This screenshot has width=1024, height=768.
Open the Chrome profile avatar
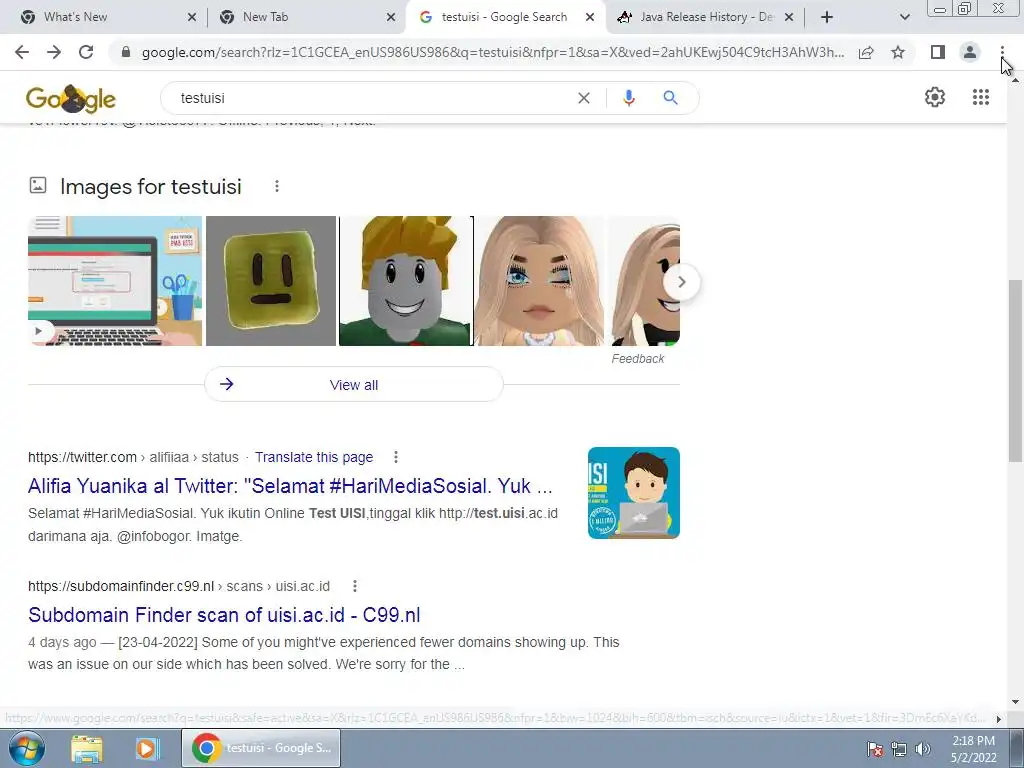[970, 52]
